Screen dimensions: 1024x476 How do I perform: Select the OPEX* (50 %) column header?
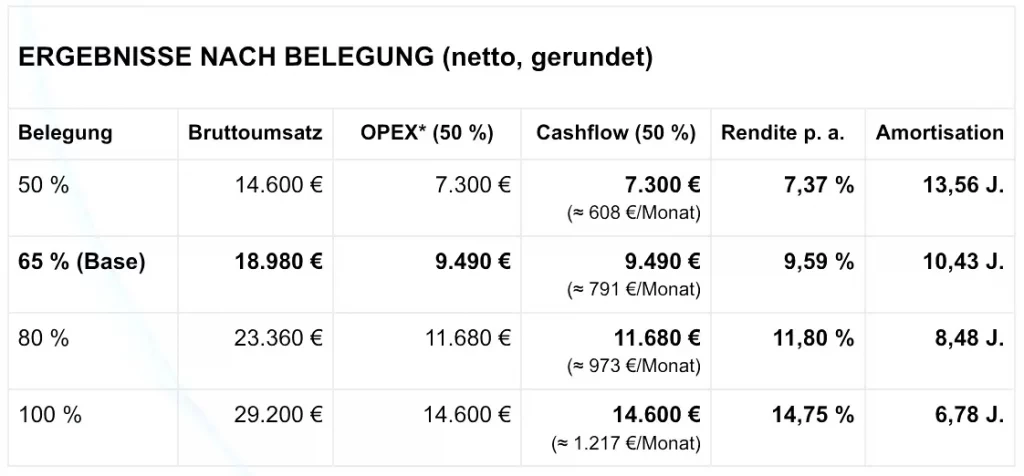click(427, 133)
